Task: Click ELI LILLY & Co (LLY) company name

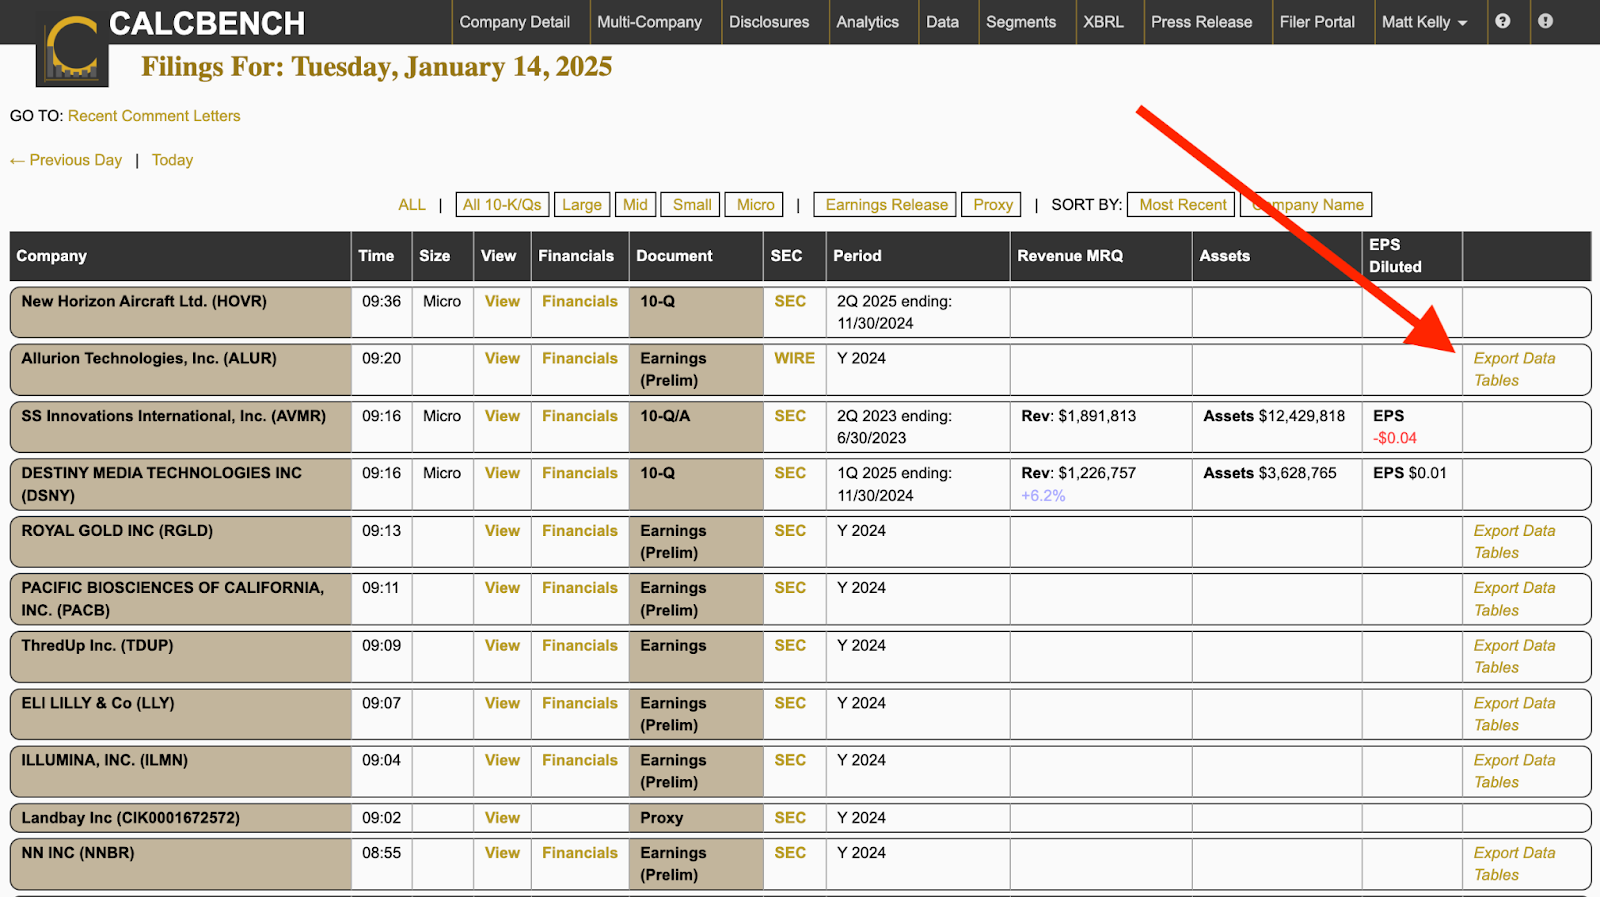Action: pyautogui.click(x=98, y=704)
